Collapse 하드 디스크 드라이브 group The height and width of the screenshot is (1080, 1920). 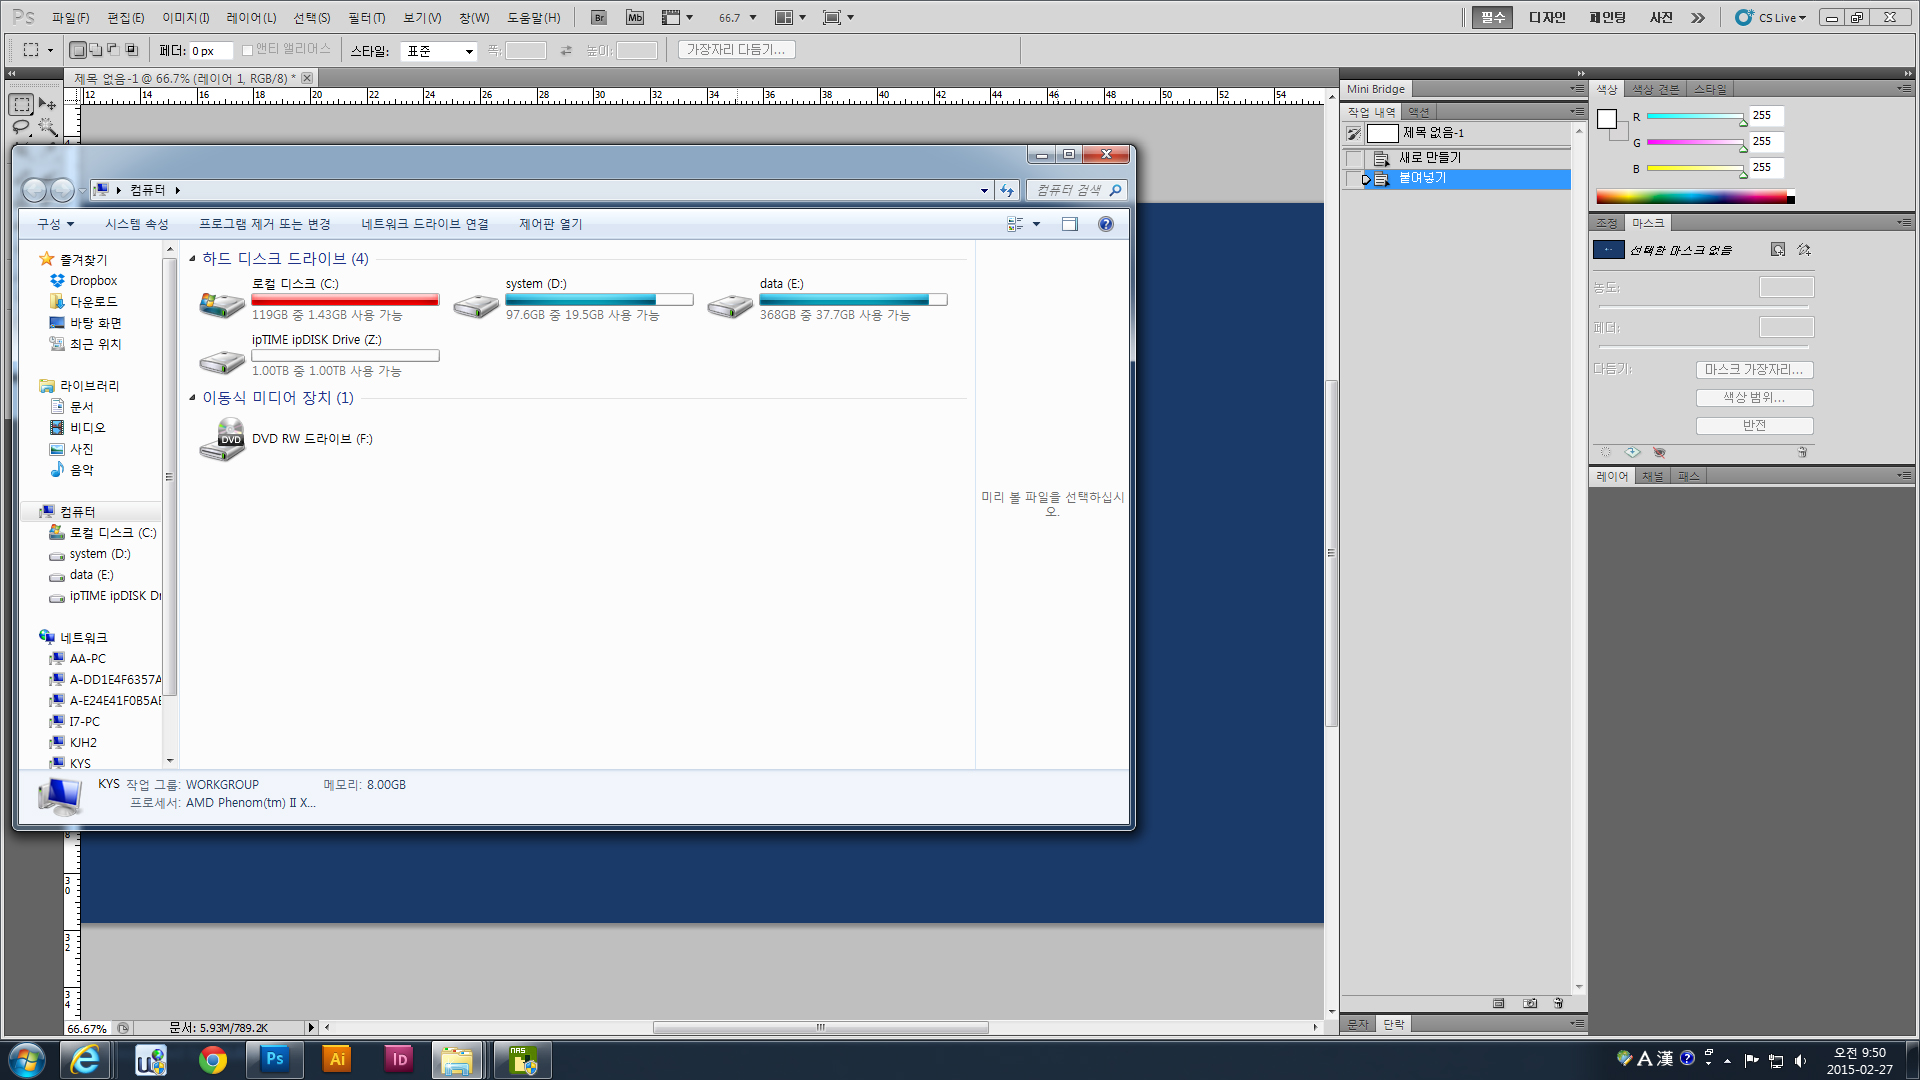(193, 259)
